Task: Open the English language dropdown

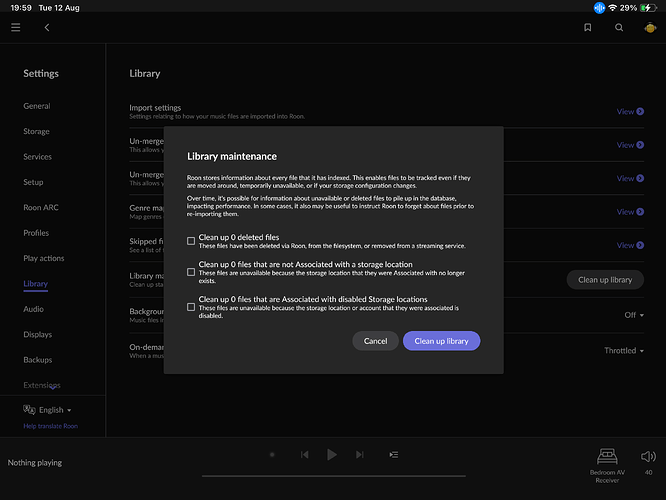Action: click(x=48, y=410)
